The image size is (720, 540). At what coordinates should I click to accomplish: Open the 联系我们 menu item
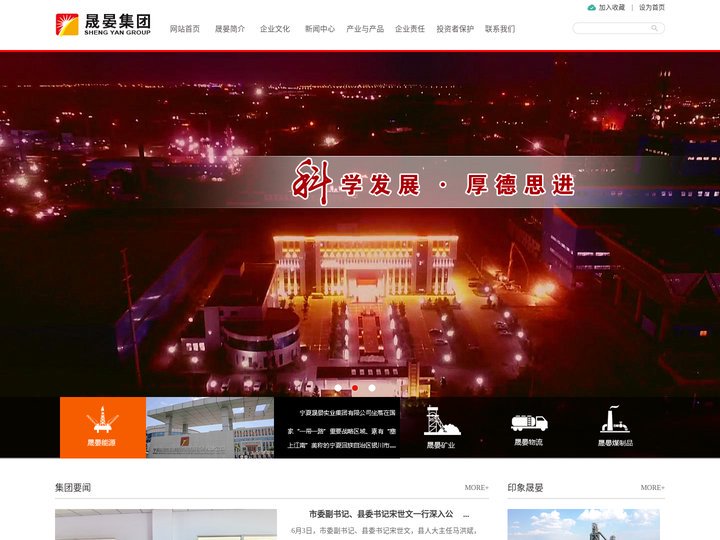pos(500,29)
